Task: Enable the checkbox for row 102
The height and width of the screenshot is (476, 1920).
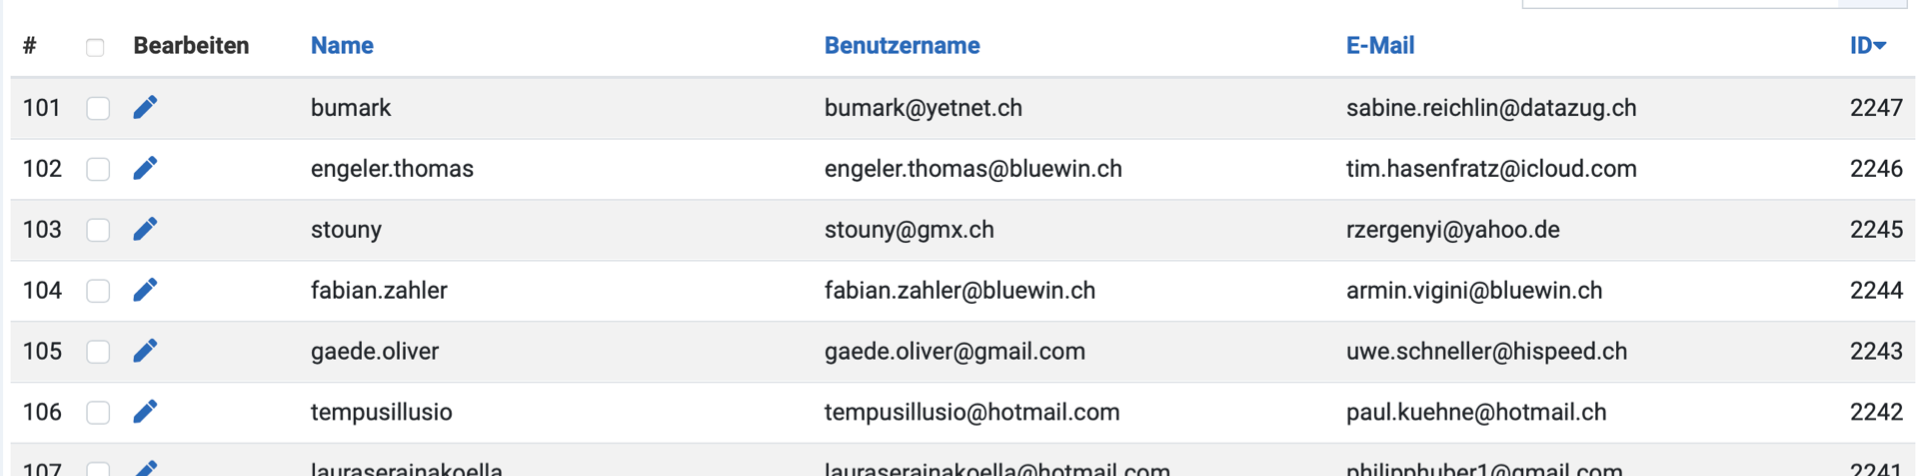Action: (98, 169)
